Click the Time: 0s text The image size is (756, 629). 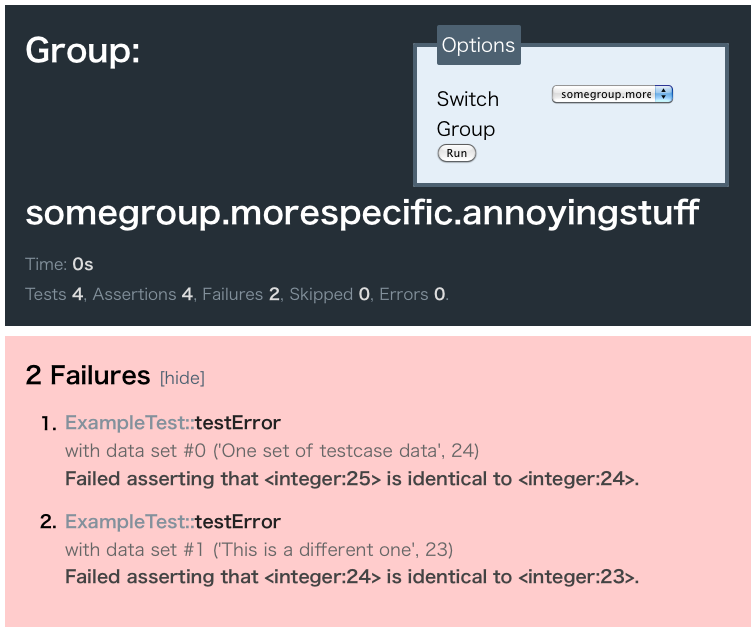point(59,264)
